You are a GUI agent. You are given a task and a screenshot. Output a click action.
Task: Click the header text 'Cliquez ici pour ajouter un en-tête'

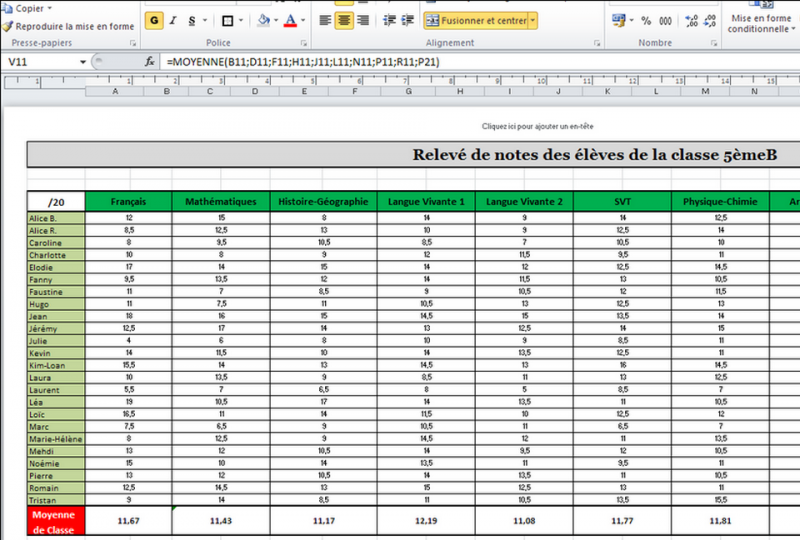point(537,127)
